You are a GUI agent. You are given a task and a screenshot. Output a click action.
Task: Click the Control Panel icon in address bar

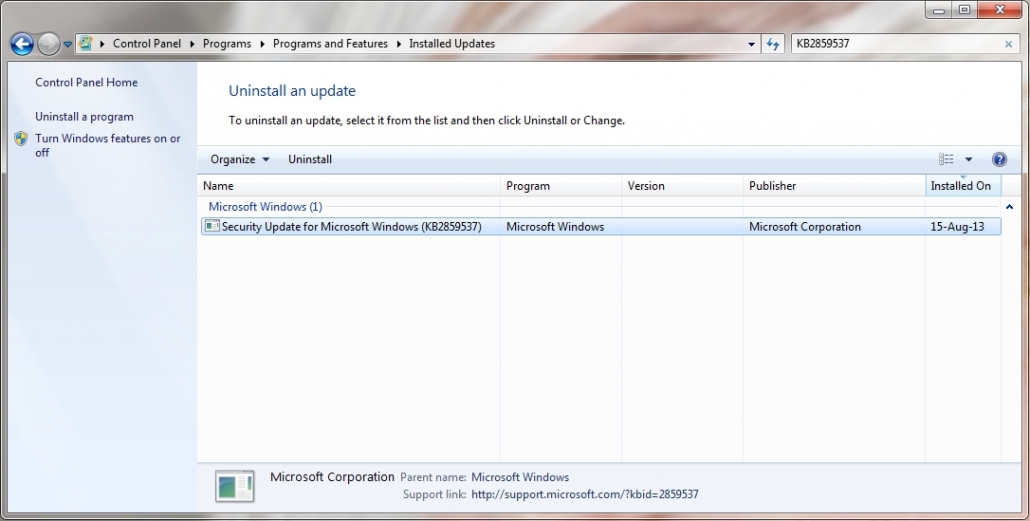pyautogui.click(x=85, y=44)
